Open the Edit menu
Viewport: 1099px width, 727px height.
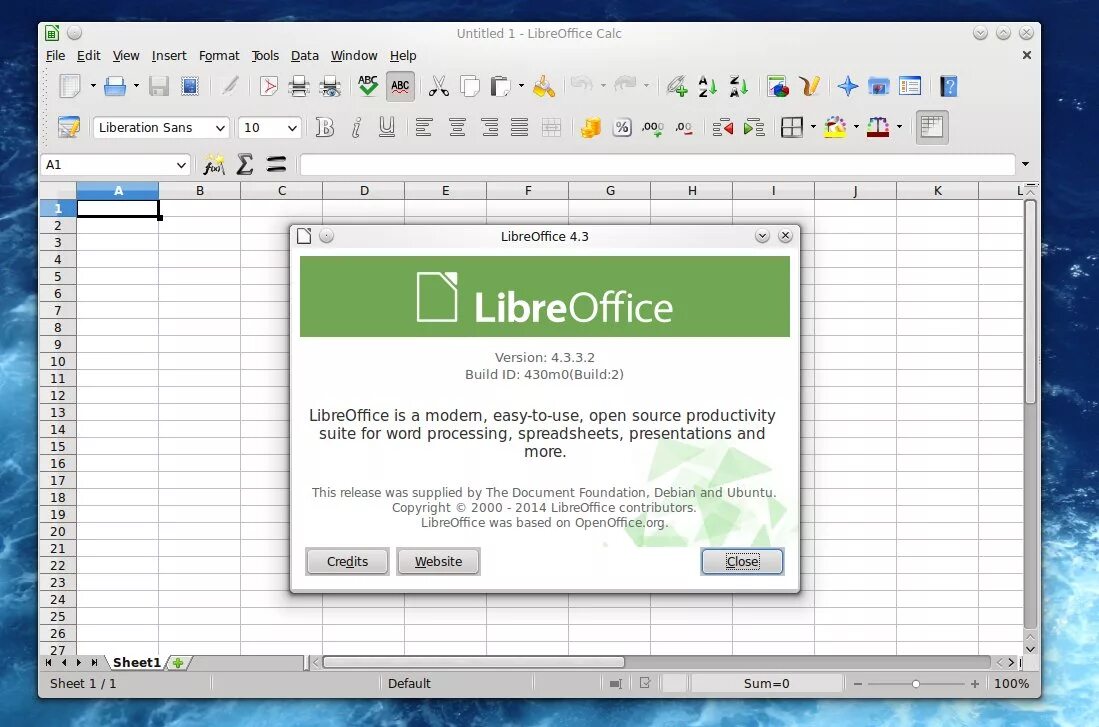pyautogui.click(x=88, y=55)
